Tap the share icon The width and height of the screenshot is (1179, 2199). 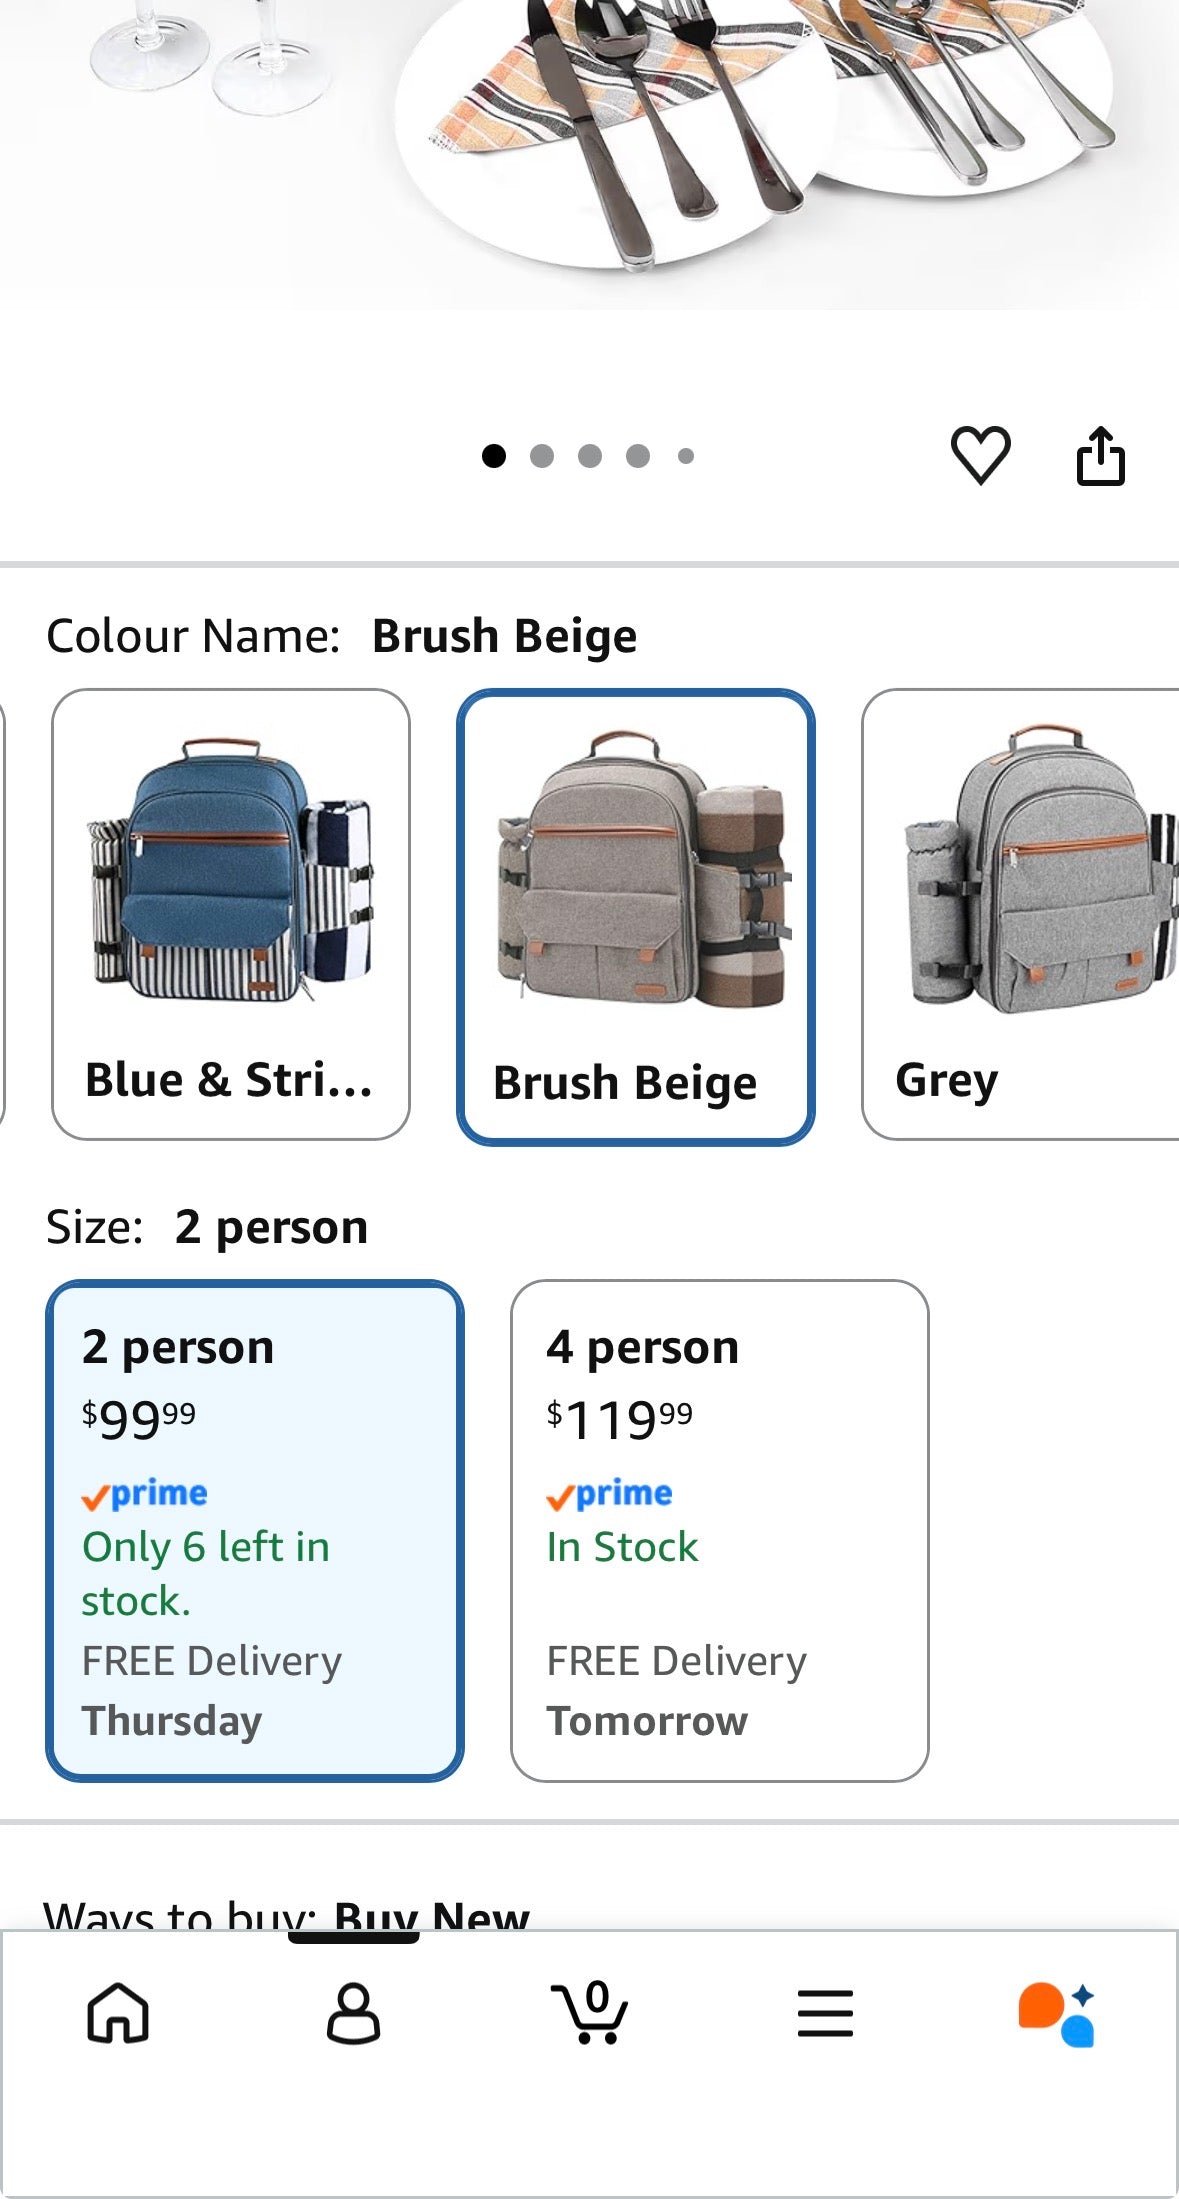click(1100, 456)
